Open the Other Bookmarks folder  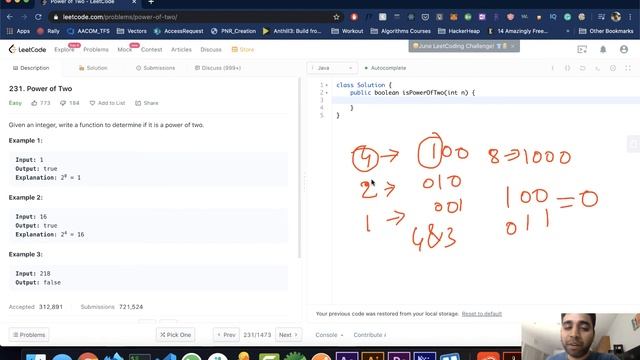[606, 31]
